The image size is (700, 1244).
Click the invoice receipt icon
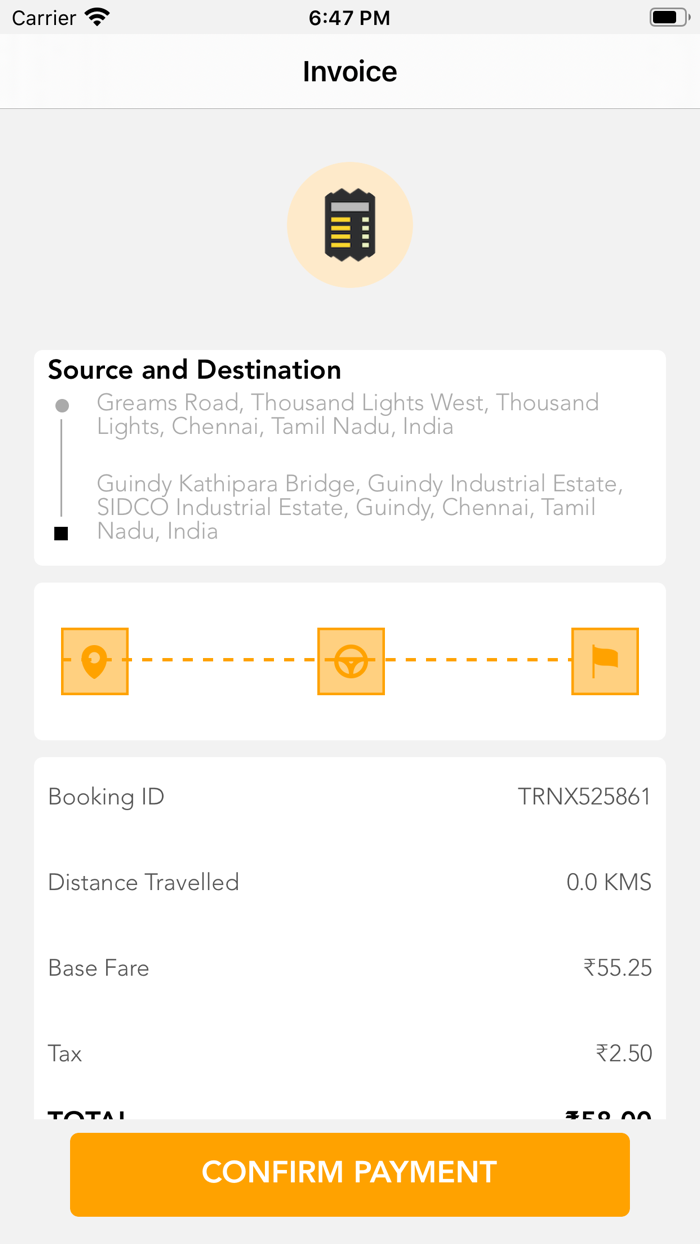[x=349, y=225]
